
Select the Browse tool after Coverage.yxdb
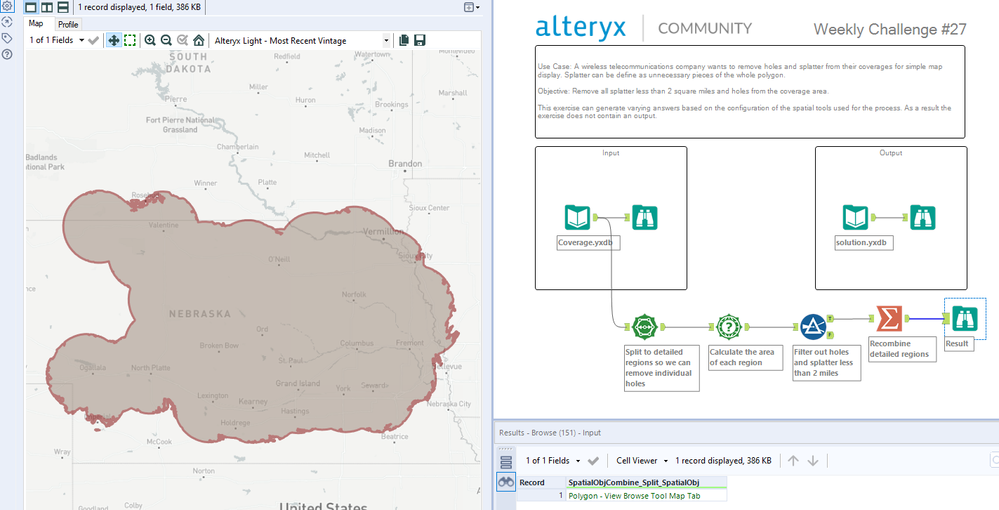(644, 217)
